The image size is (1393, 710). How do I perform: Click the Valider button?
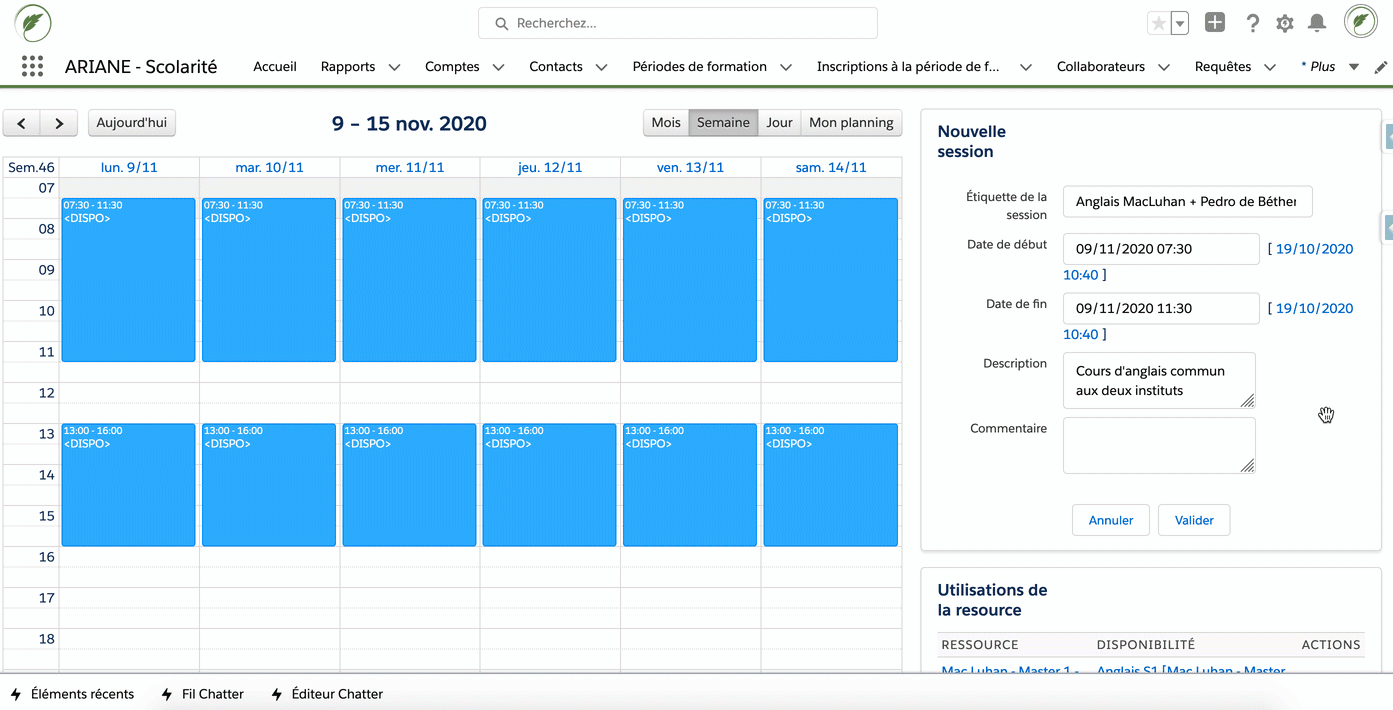click(1193, 520)
